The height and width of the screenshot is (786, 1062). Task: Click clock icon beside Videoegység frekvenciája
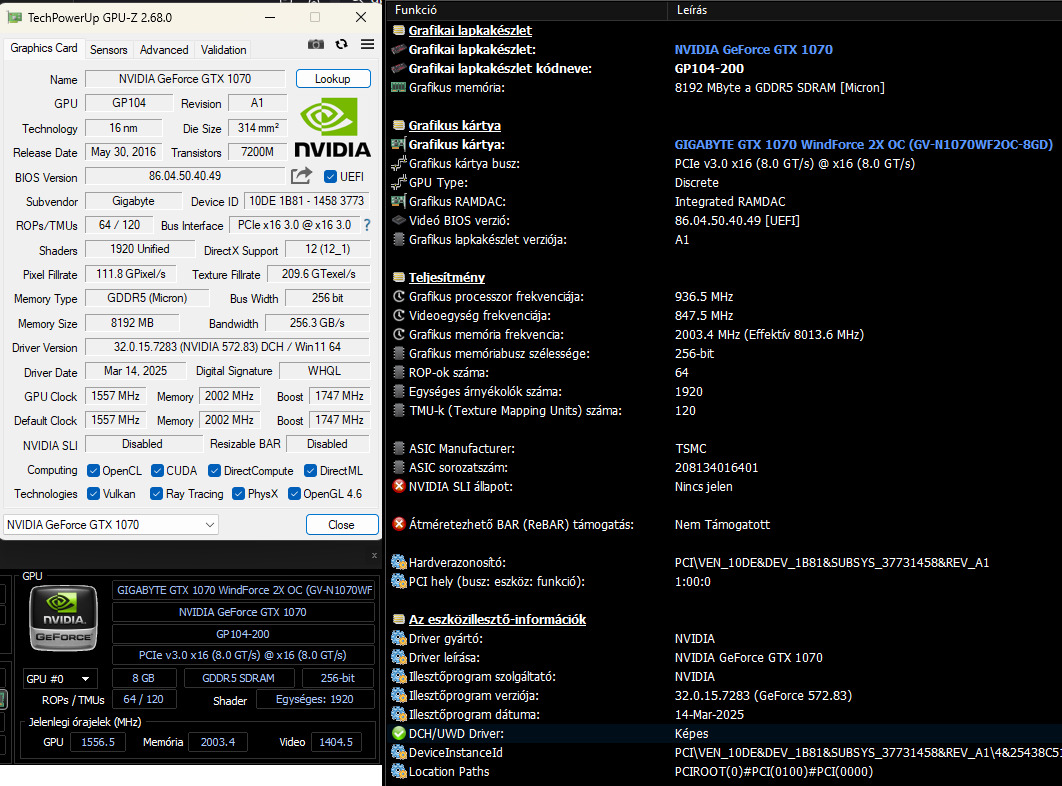click(399, 315)
